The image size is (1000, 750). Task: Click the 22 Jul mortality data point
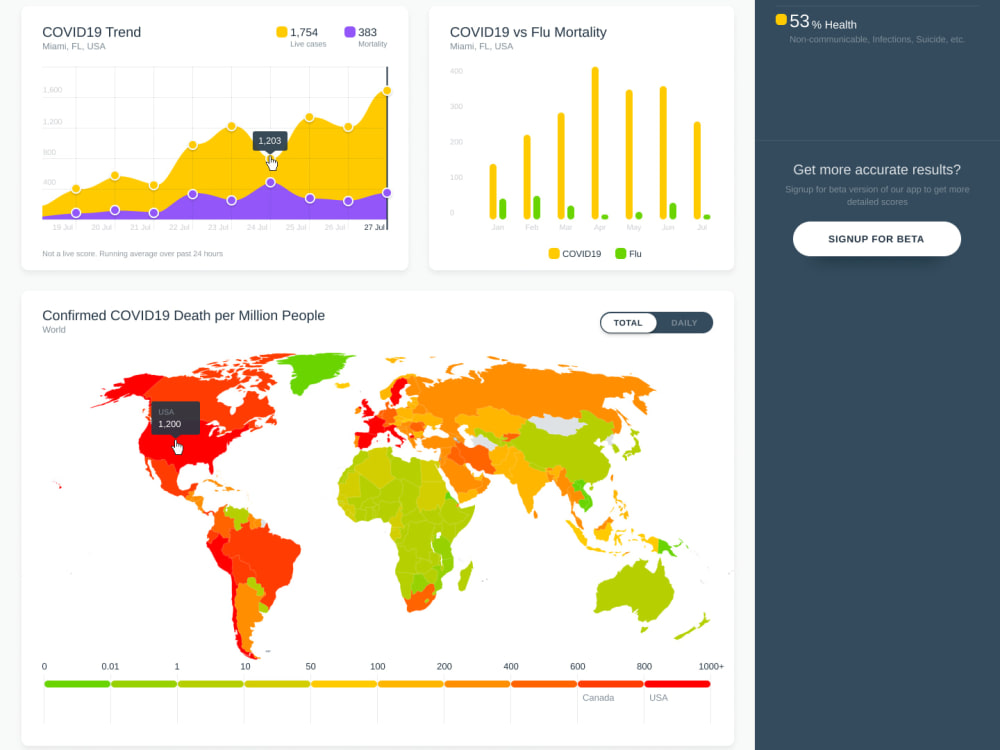point(193,194)
